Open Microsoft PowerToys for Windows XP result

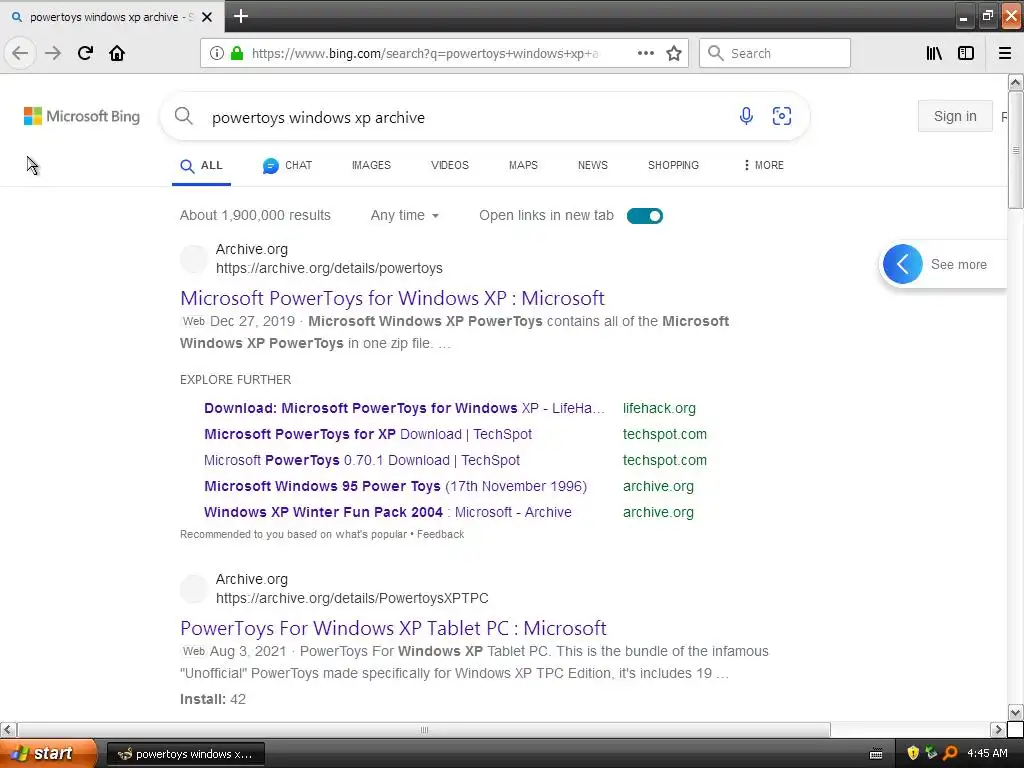pyautogui.click(x=392, y=298)
